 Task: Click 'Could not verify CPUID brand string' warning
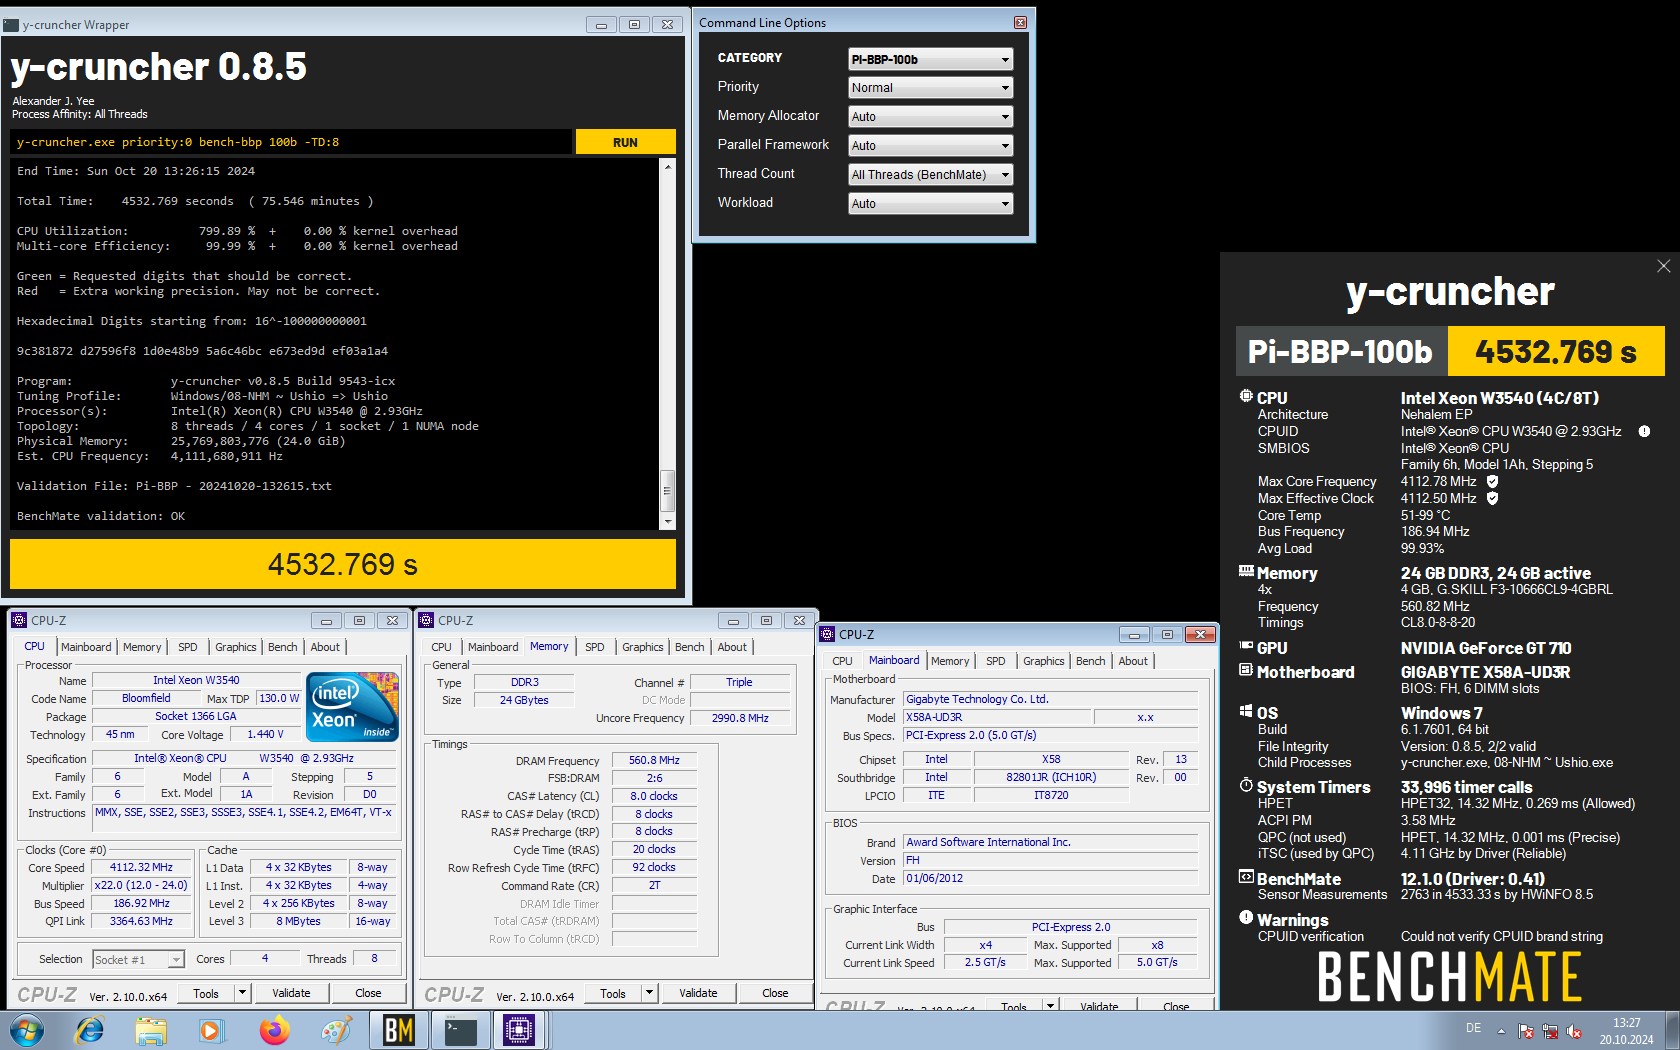point(1501,937)
